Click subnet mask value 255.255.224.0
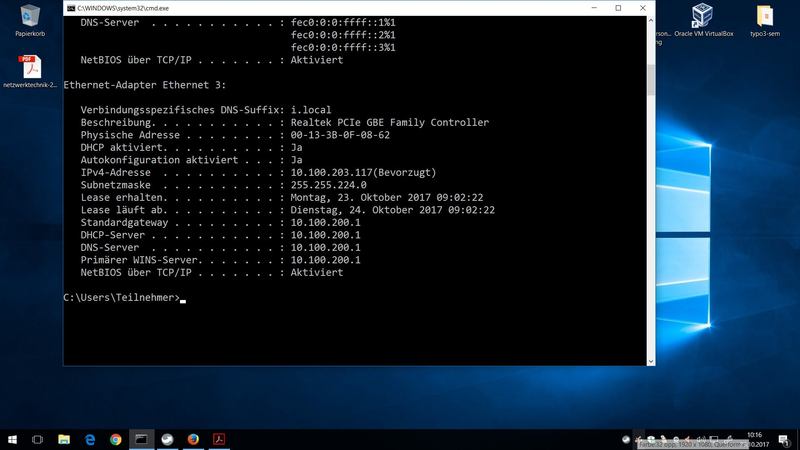Image resolution: width=800 pixels, height=450 pixels. 329,185
